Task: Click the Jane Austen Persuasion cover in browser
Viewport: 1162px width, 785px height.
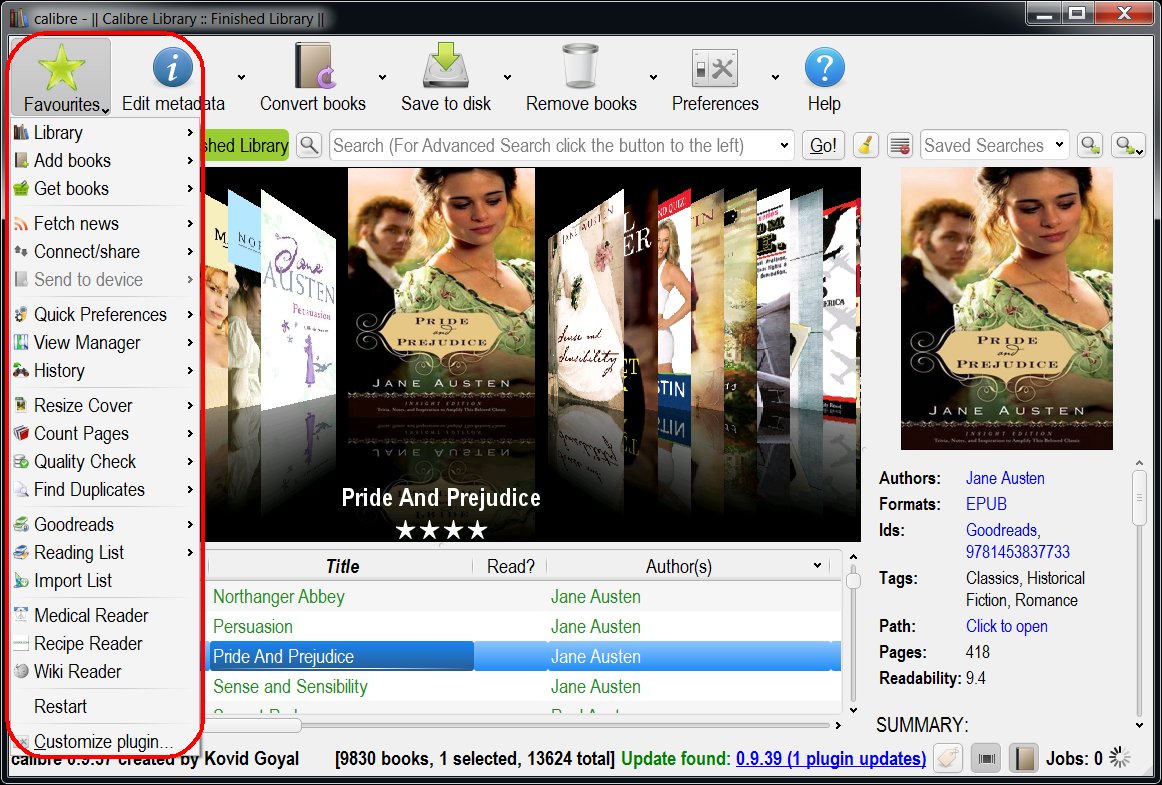Action: click(x=299, y=300)
